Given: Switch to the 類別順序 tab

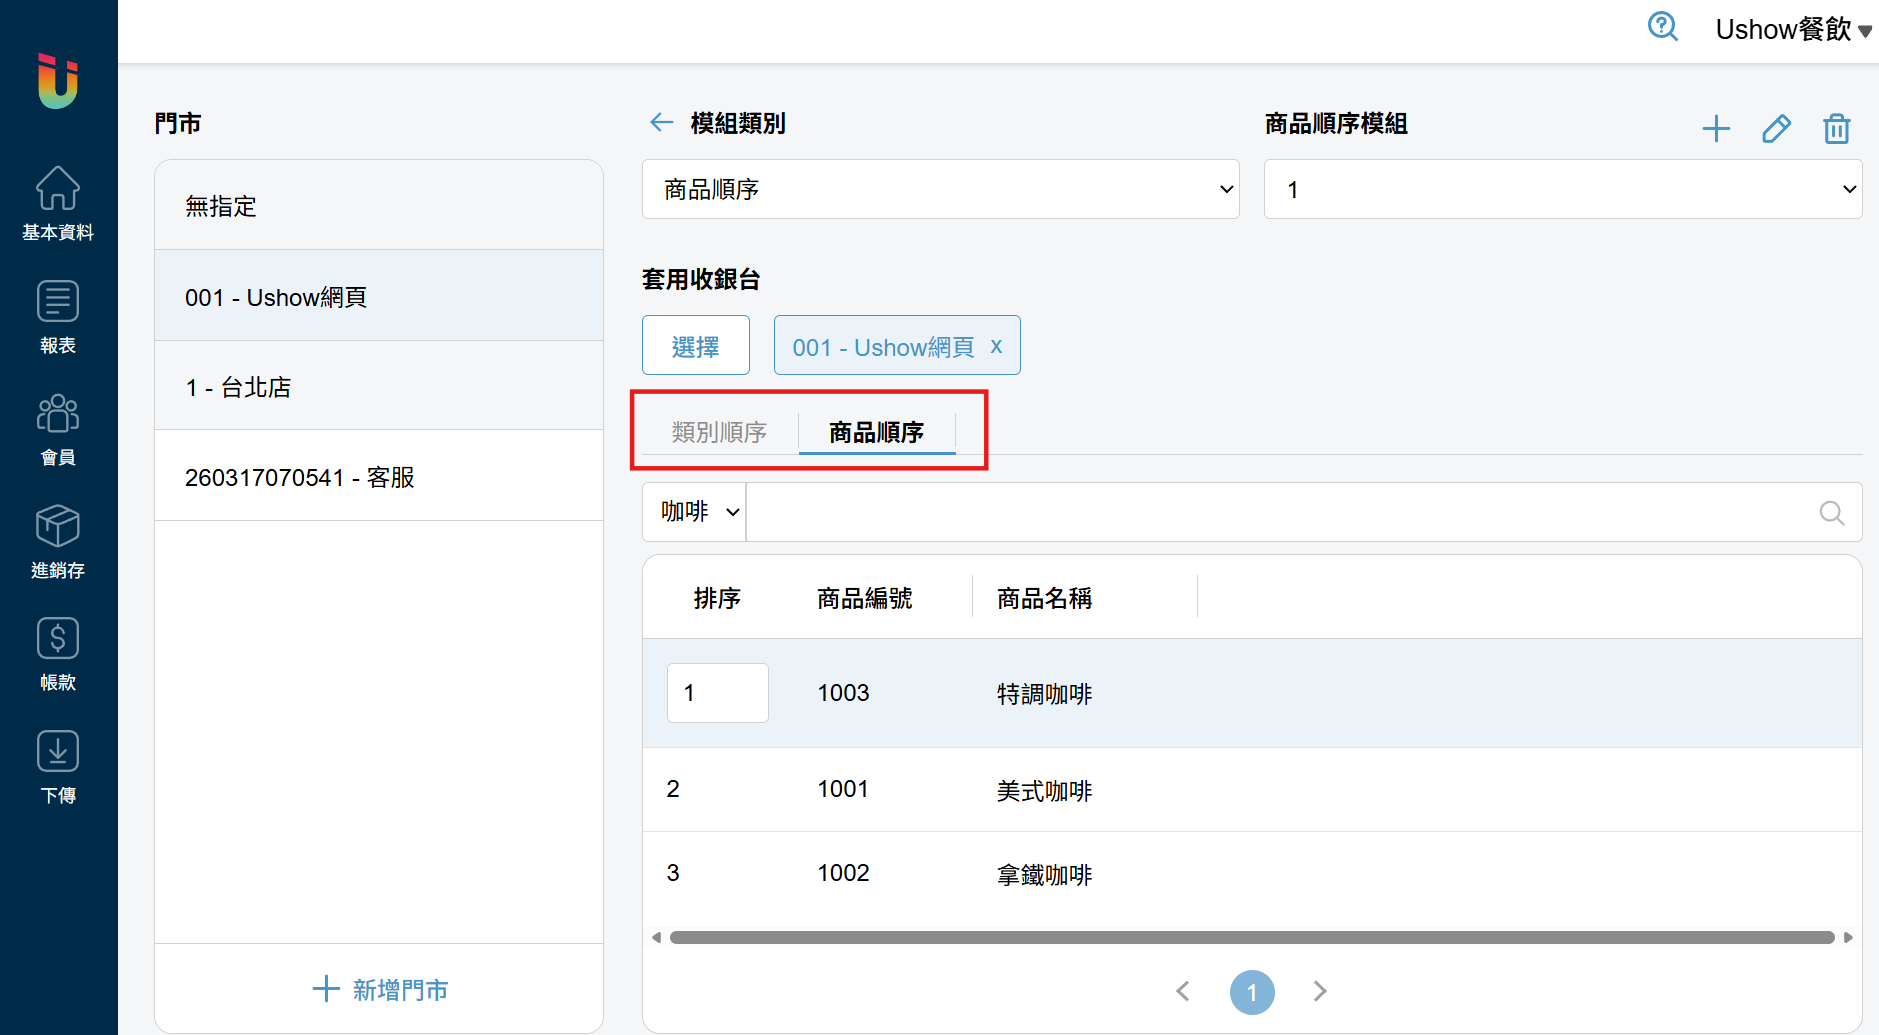Looking at the screenshot, I should coord(719,432).
